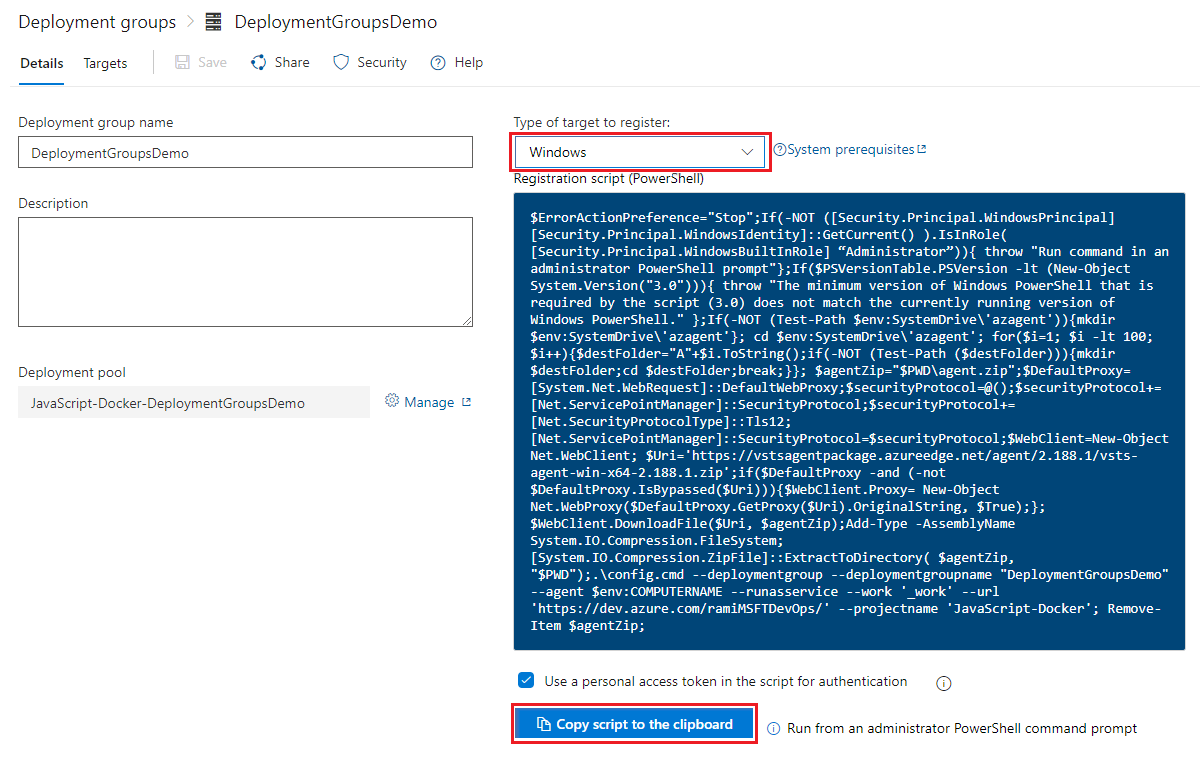Open the Type of target to register dropdown
This screenshot has width=1200, height=759.
coord(640,151)
